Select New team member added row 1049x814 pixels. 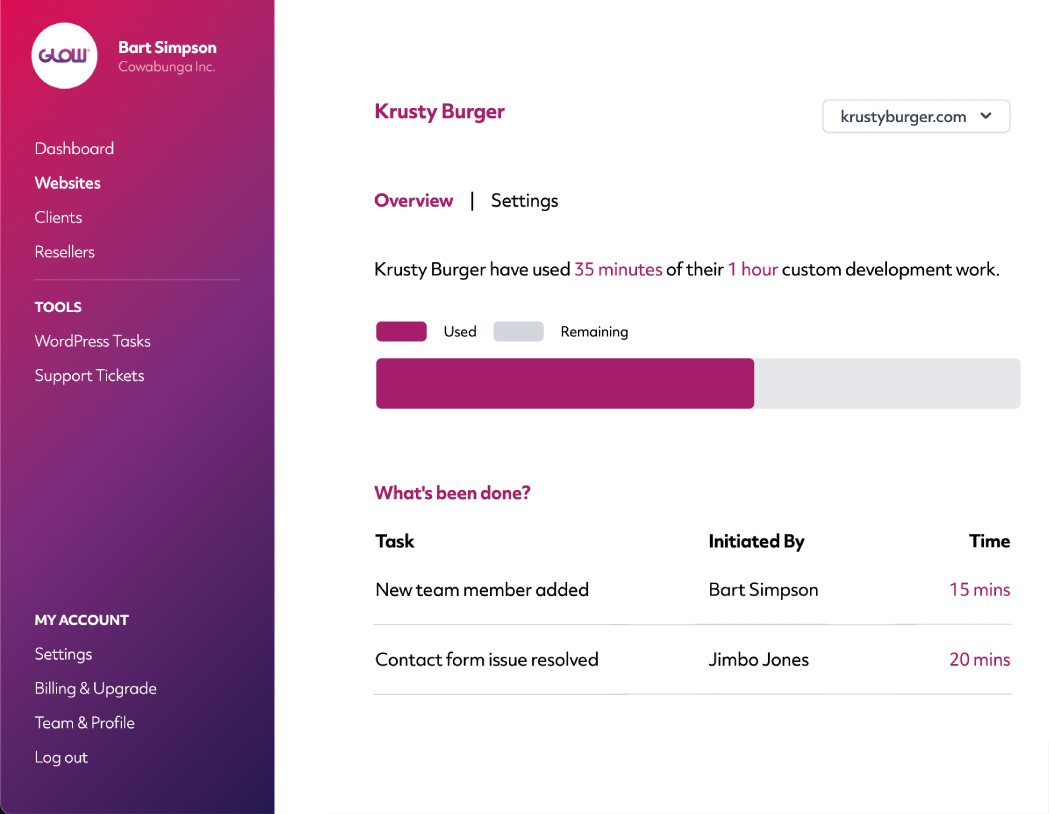(692, 590)
